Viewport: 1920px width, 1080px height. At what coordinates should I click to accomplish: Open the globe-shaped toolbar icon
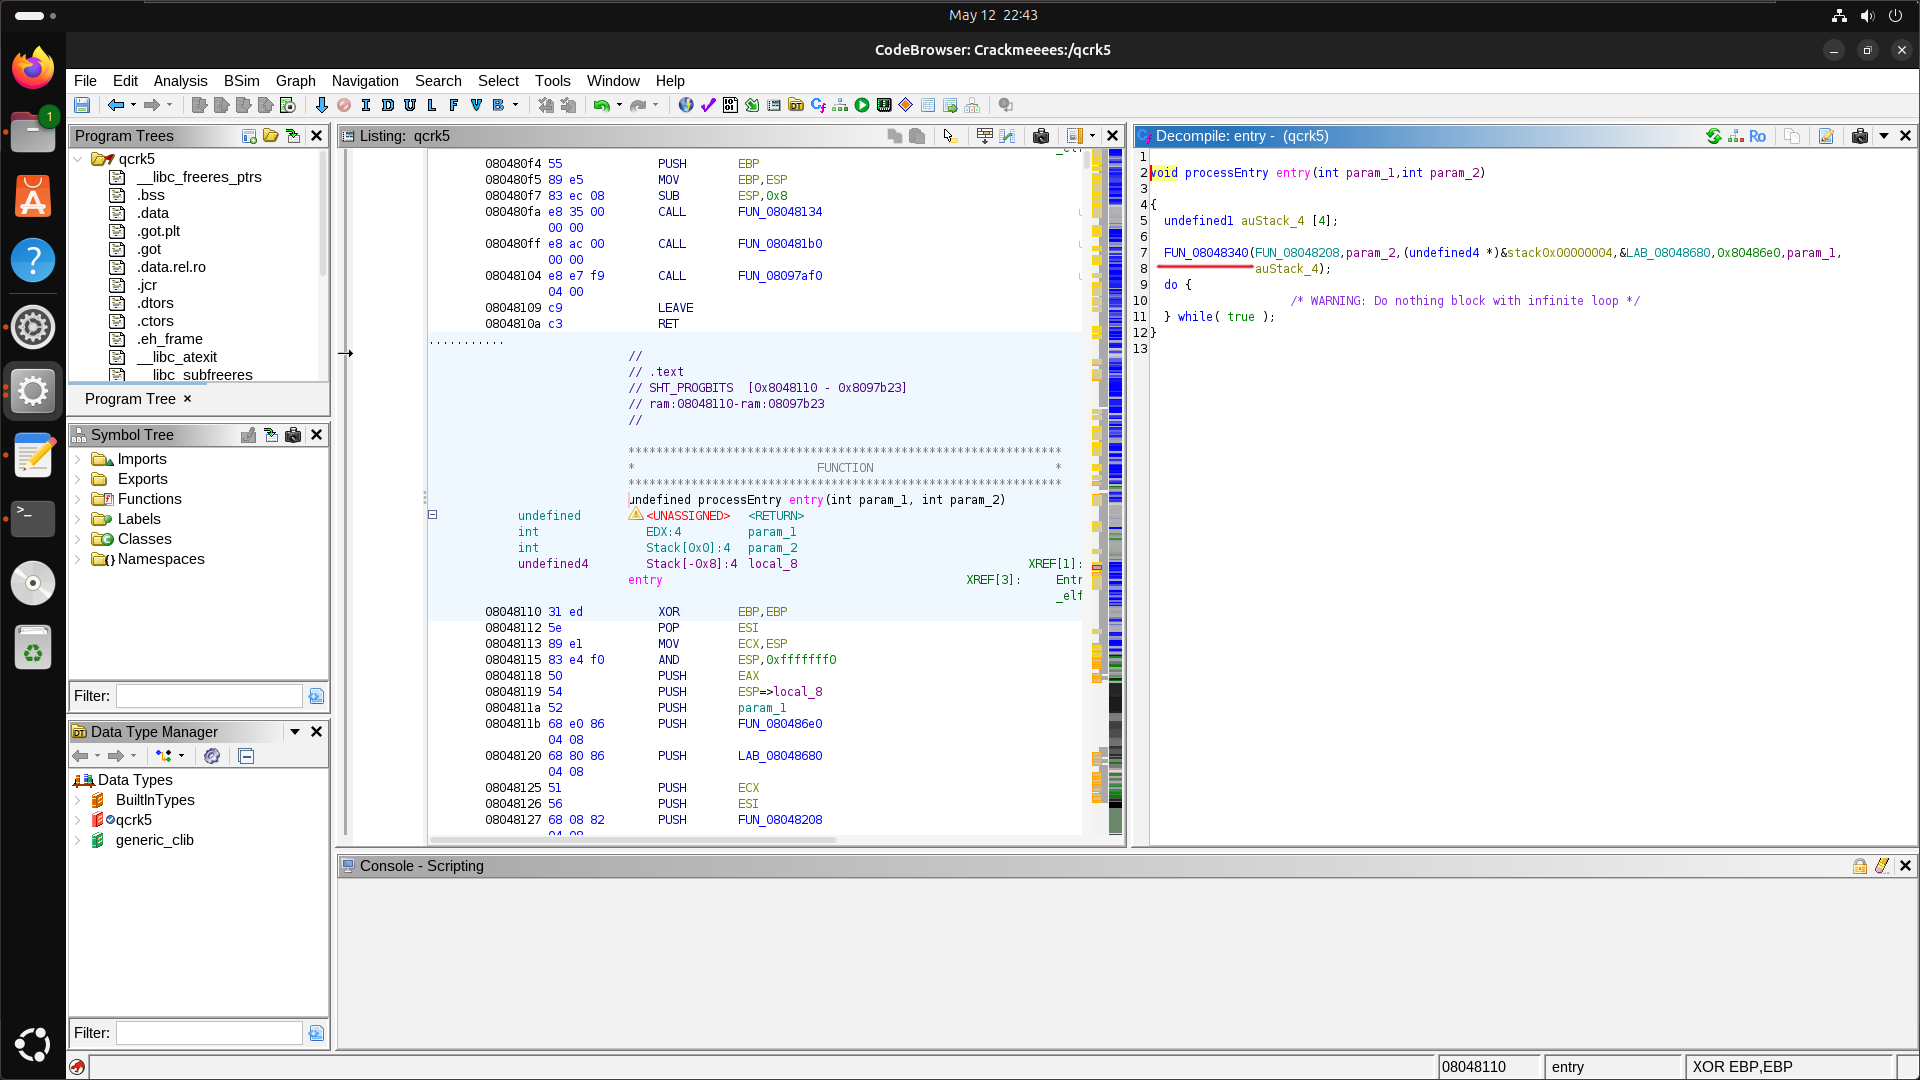(x=686, y=105)
